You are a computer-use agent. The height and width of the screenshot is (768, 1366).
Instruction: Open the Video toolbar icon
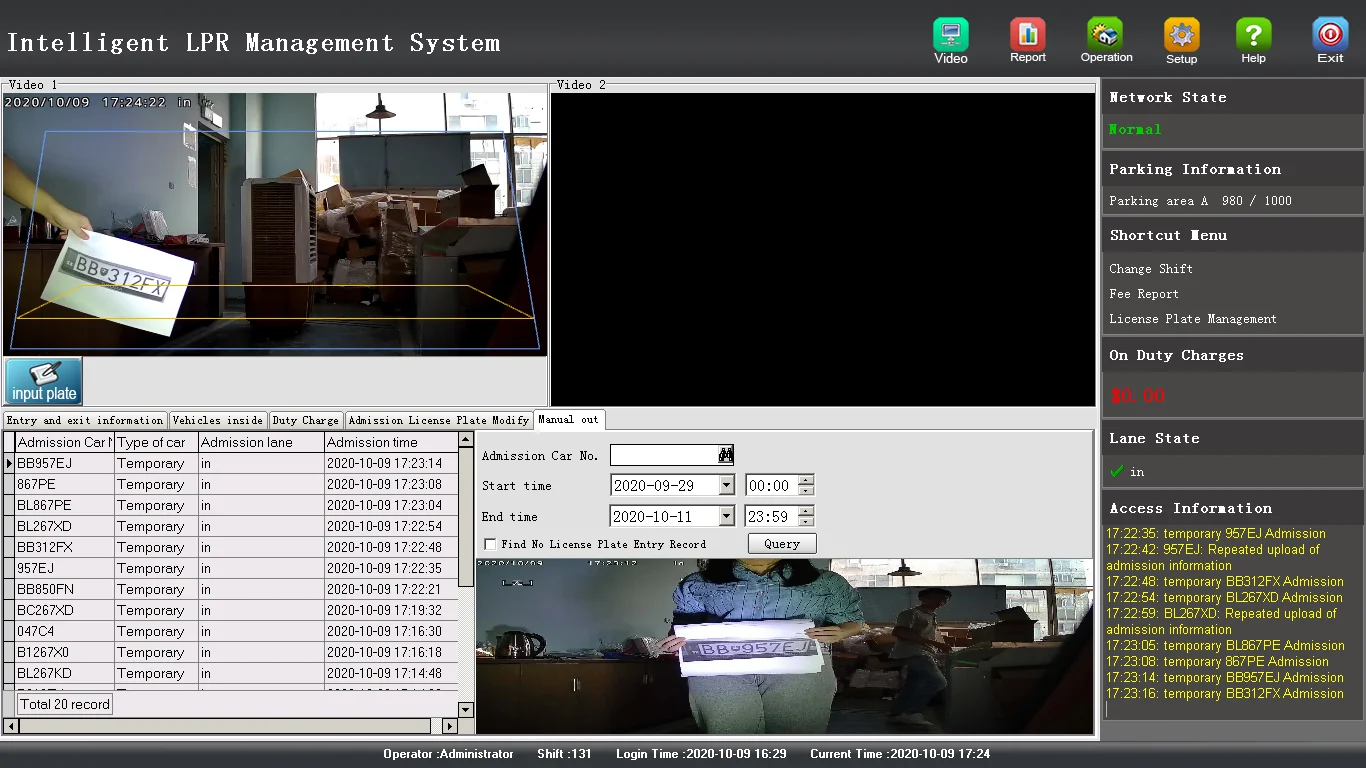950,36
